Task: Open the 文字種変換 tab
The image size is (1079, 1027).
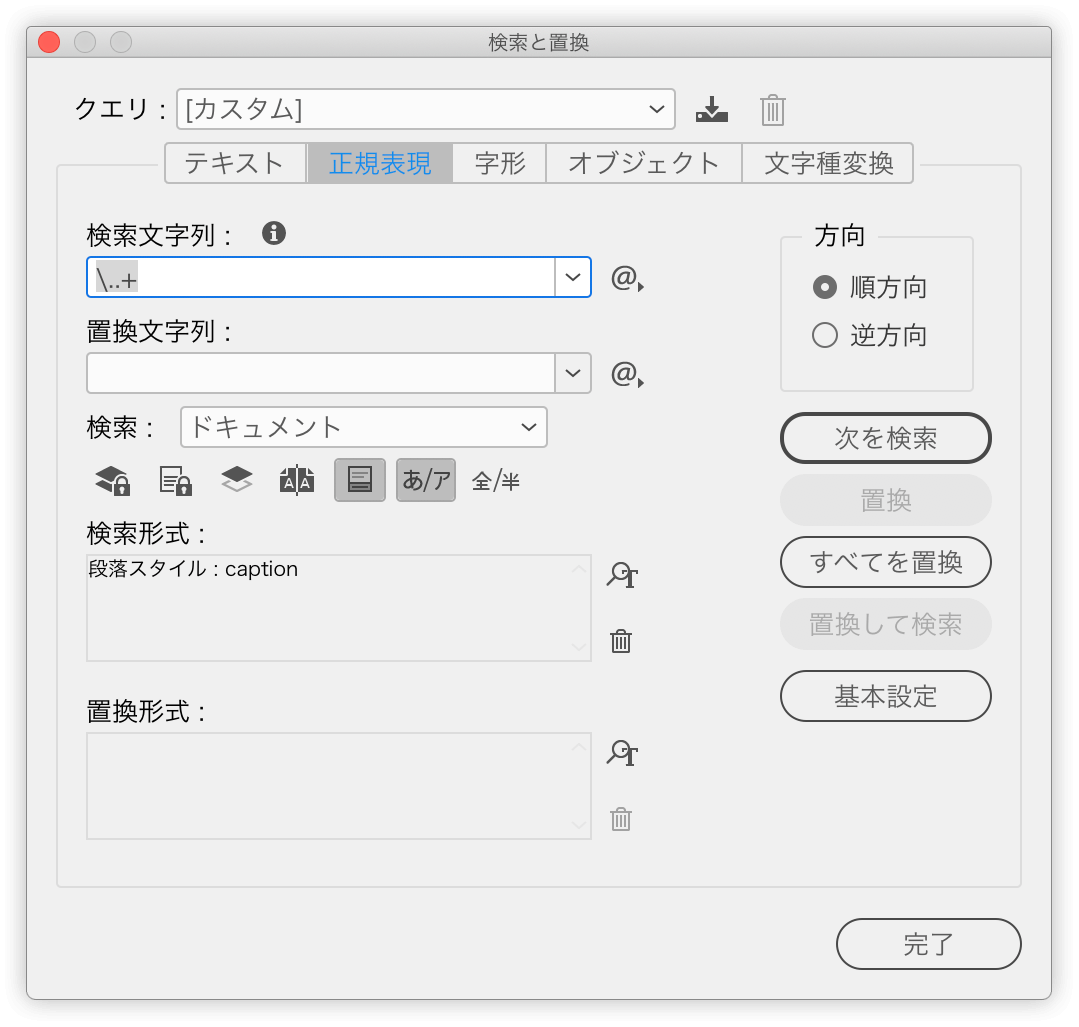Action: coord(828,163)
